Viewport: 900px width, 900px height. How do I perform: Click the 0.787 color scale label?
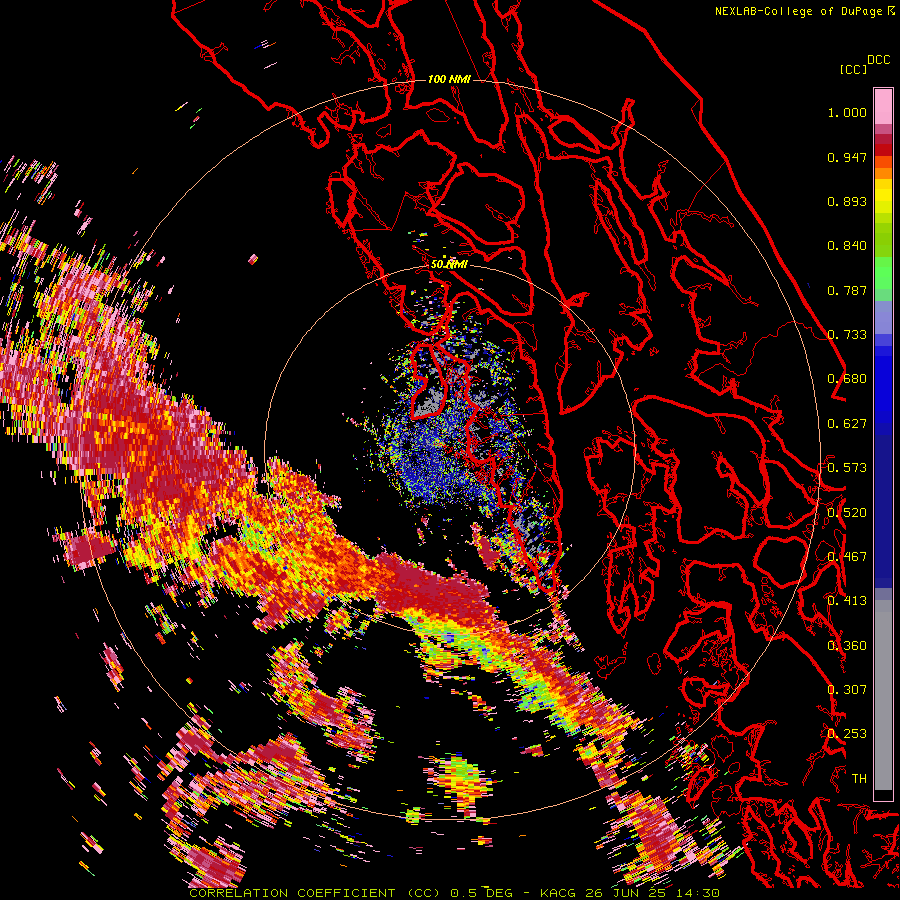847,290
